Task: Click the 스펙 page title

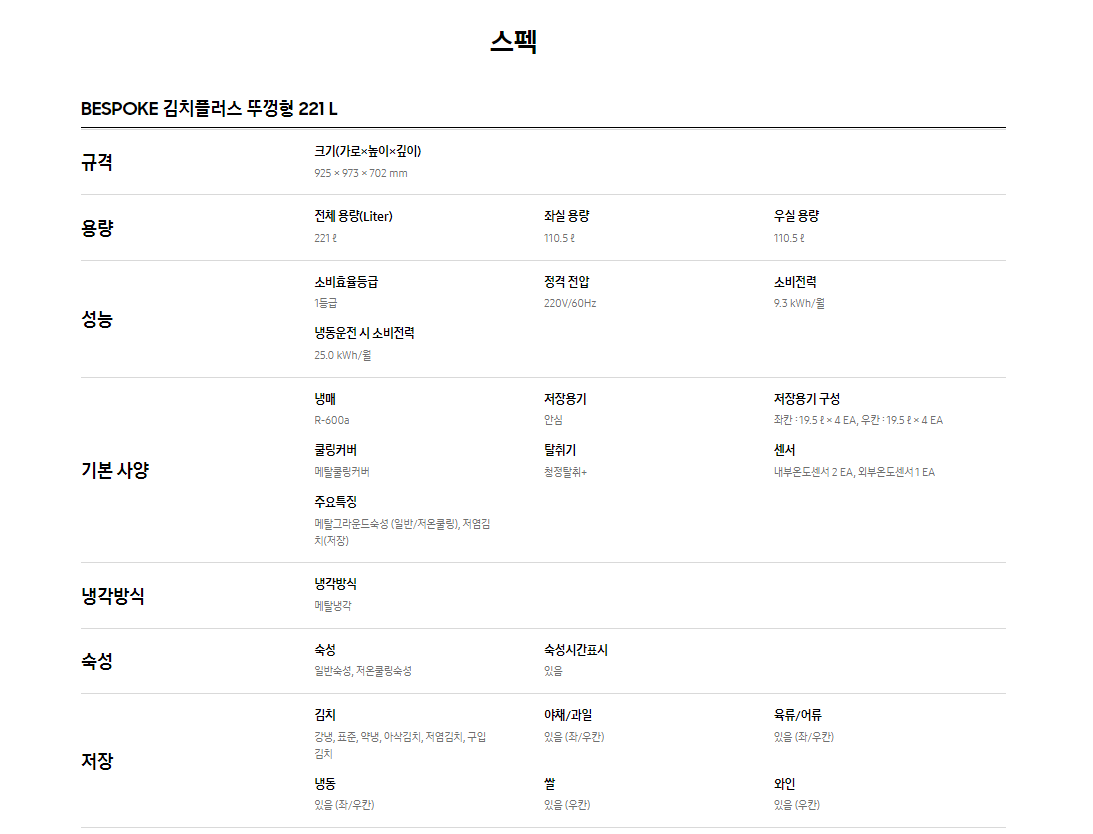Action: point(513,41)
